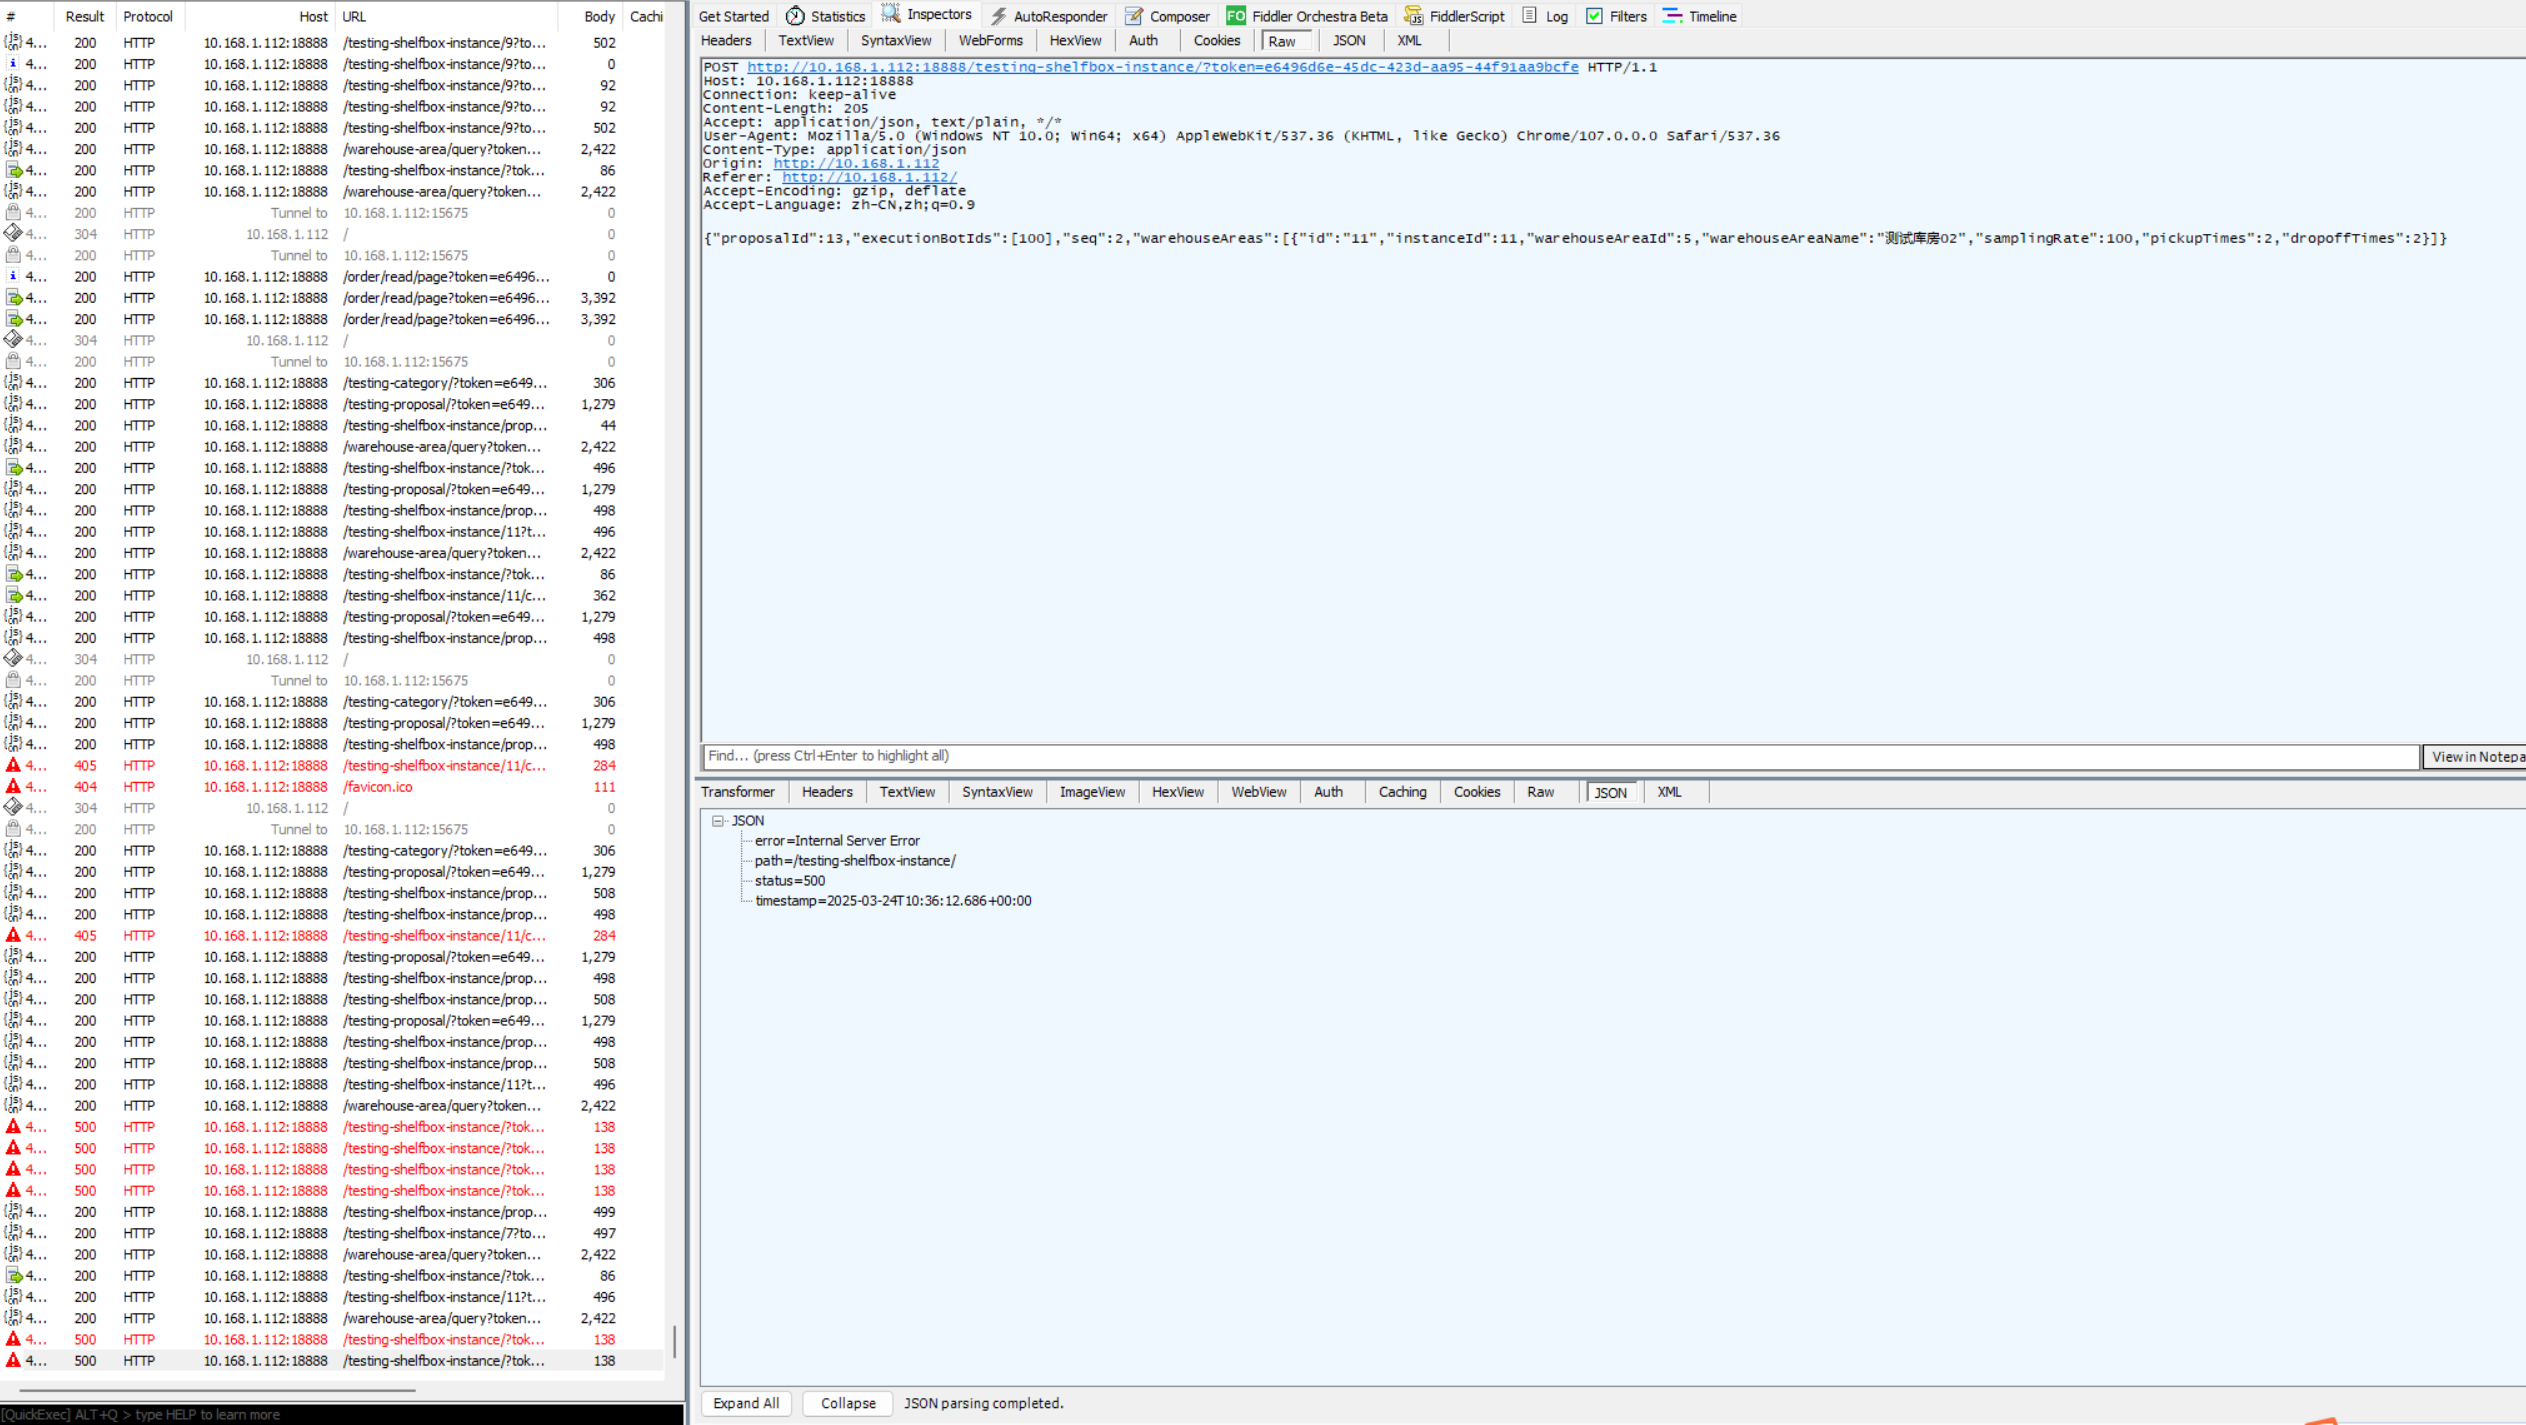
Task: Open response Caching tab
Action: (x=1402, y=792)
